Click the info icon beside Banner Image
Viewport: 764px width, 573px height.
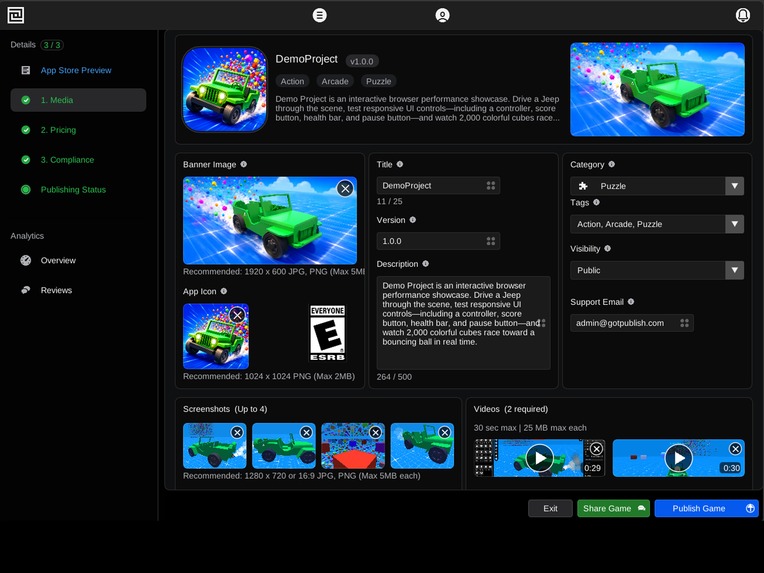point(244,164)
